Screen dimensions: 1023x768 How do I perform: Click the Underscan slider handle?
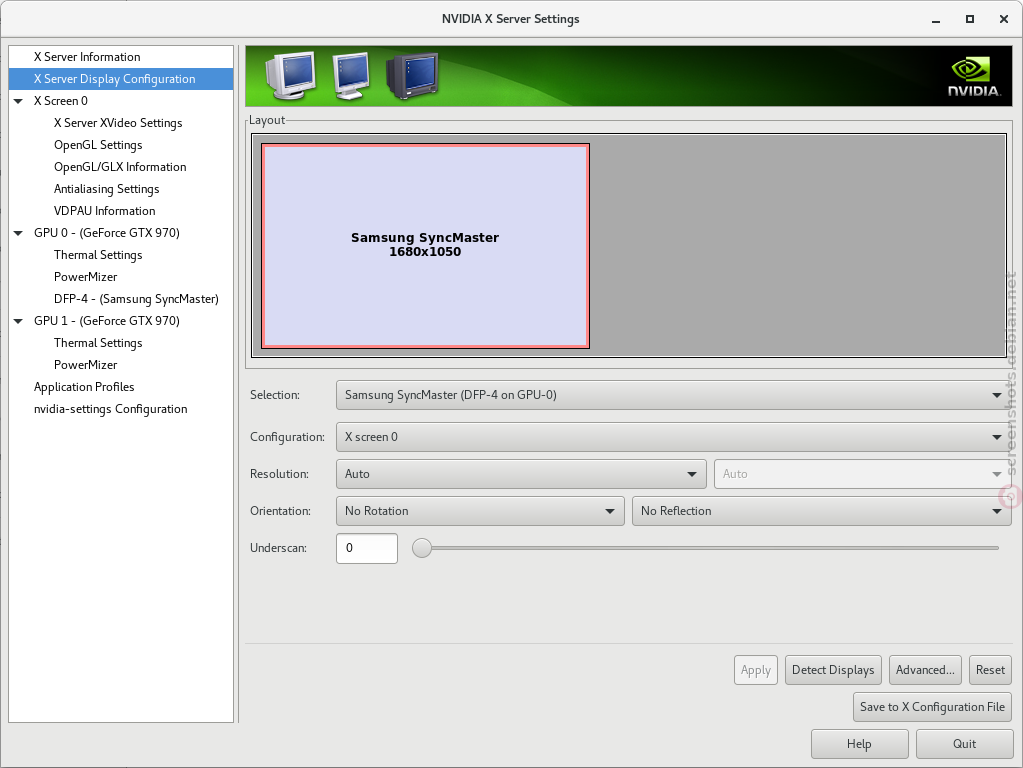(x=422, y=548)
